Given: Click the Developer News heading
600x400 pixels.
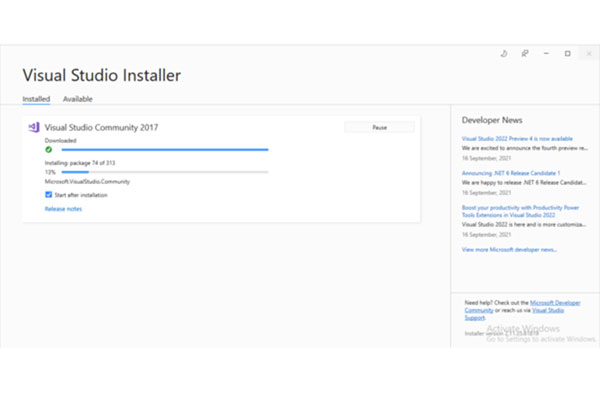Looking at the screenshot, I should pyautogui.click(x=492, y=120).
